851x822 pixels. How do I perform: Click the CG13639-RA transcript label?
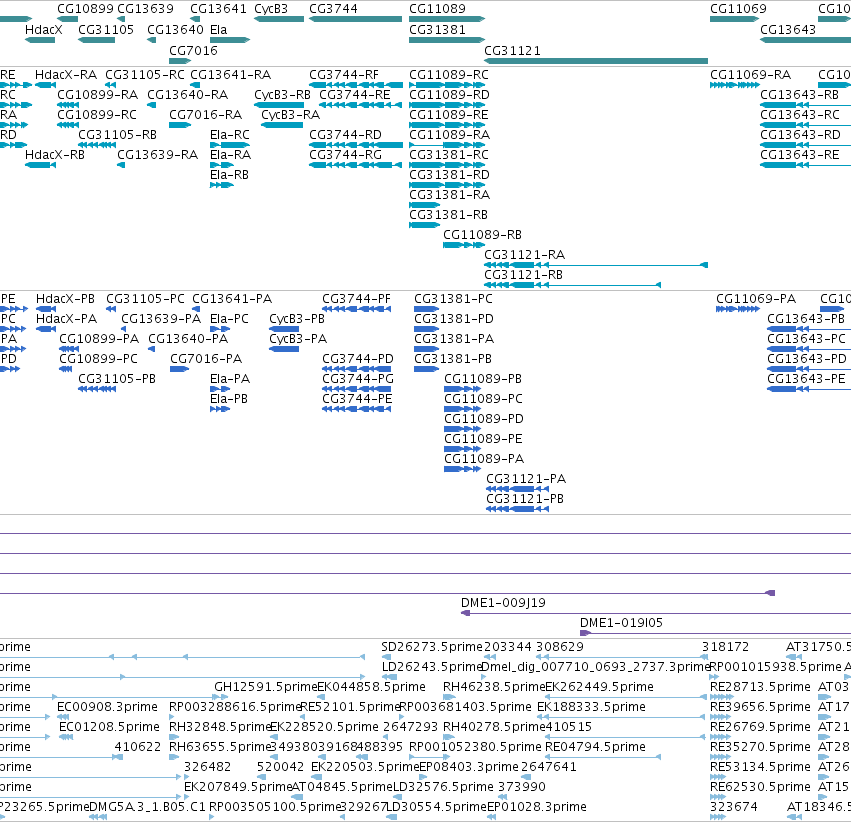pyautogui.click(x=157, y=155)
